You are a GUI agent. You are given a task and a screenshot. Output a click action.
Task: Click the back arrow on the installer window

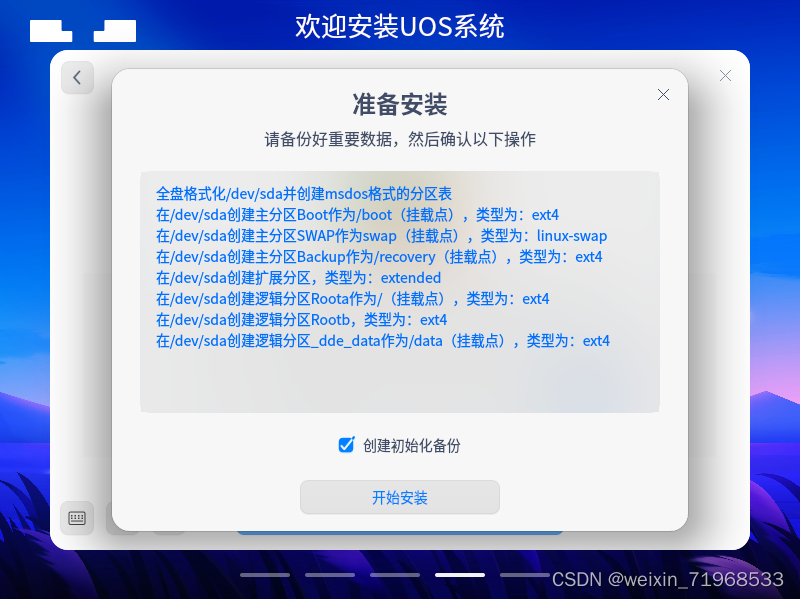[x=77, y=77]
